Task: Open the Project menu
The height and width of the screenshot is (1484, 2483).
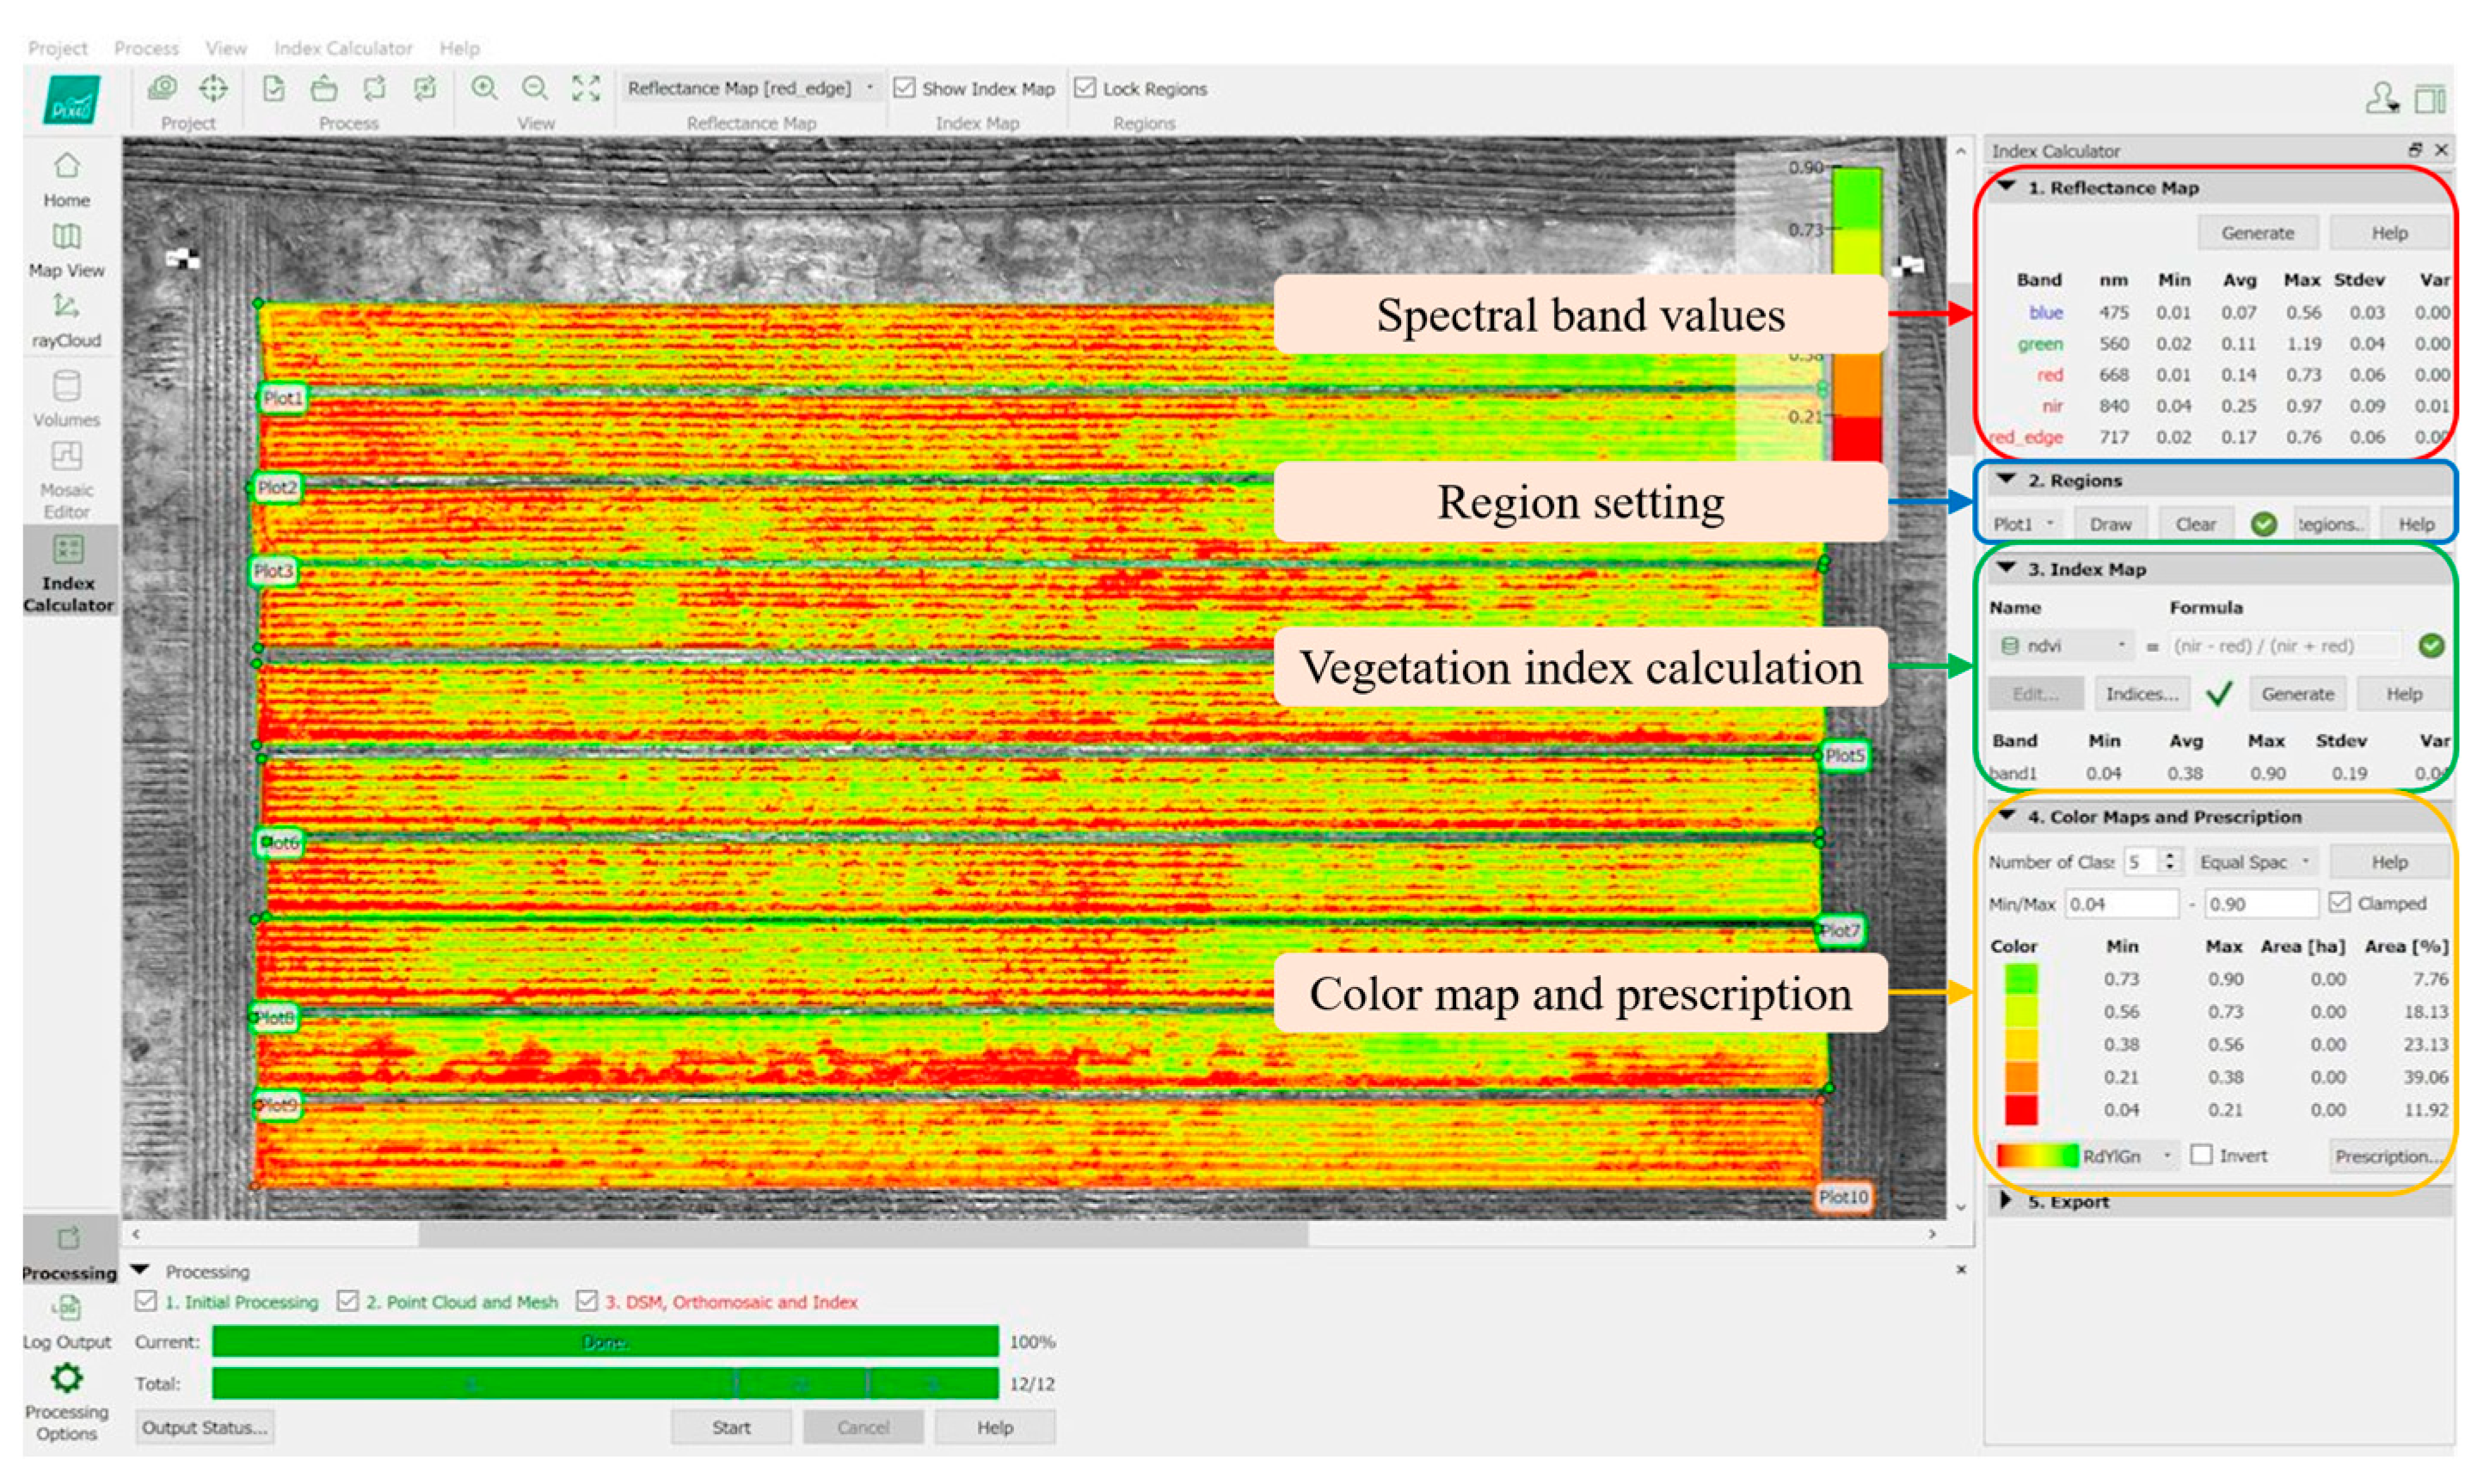Action: click(x=57, y=48)
